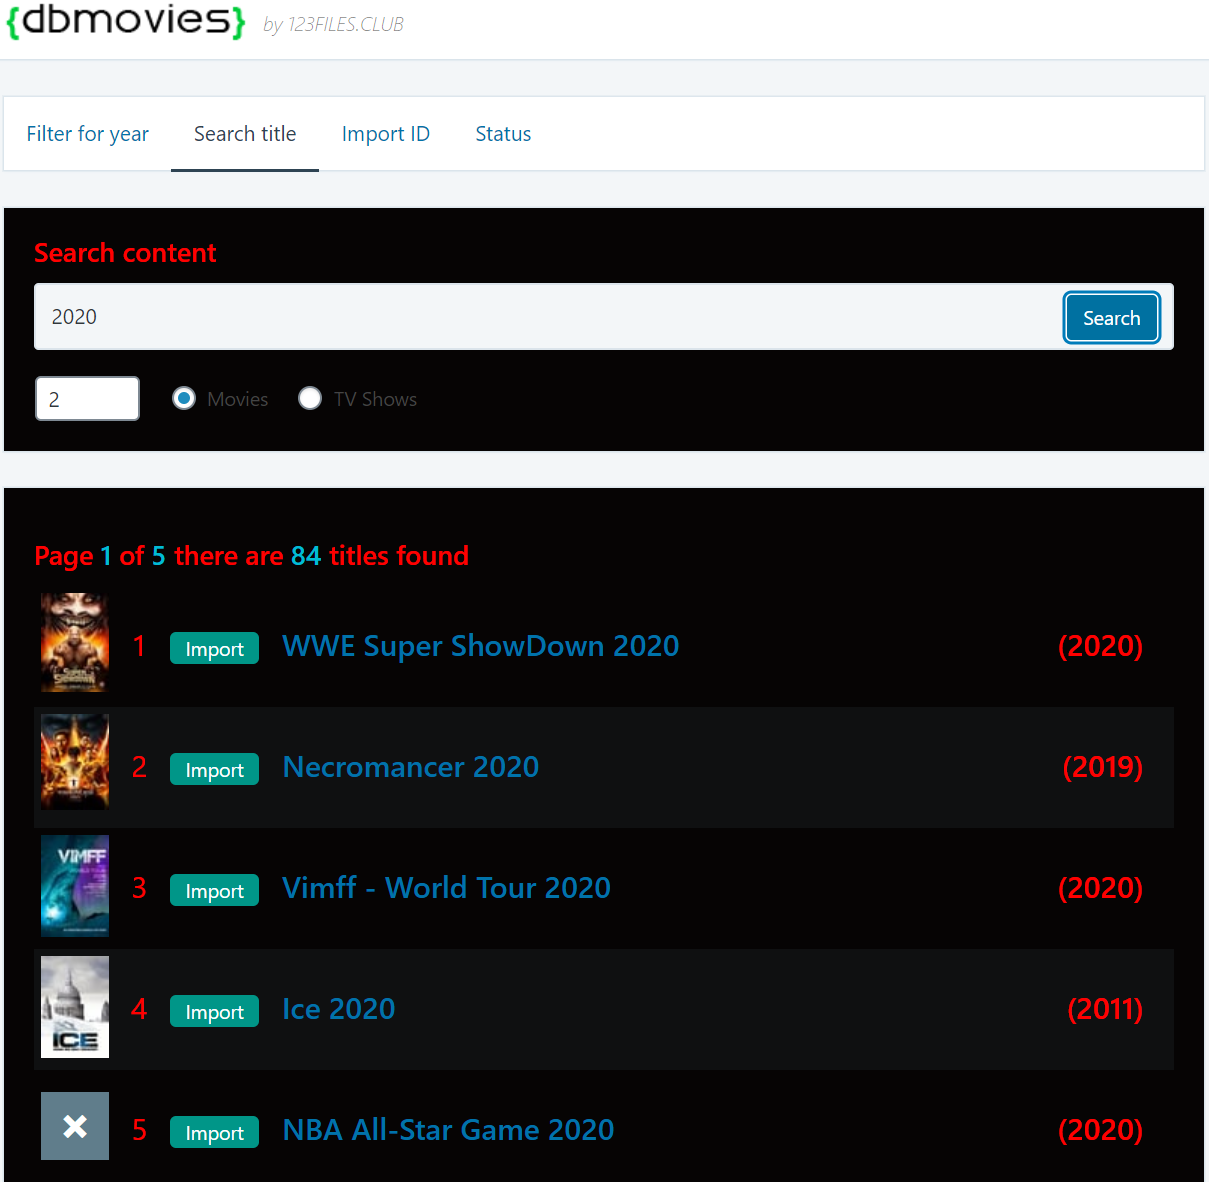Image resolution: width=1209 pixels, height=1182 pixels.
Task: Open the Necromancer 2020 poster thumbnail
Action: coord(75,762)
